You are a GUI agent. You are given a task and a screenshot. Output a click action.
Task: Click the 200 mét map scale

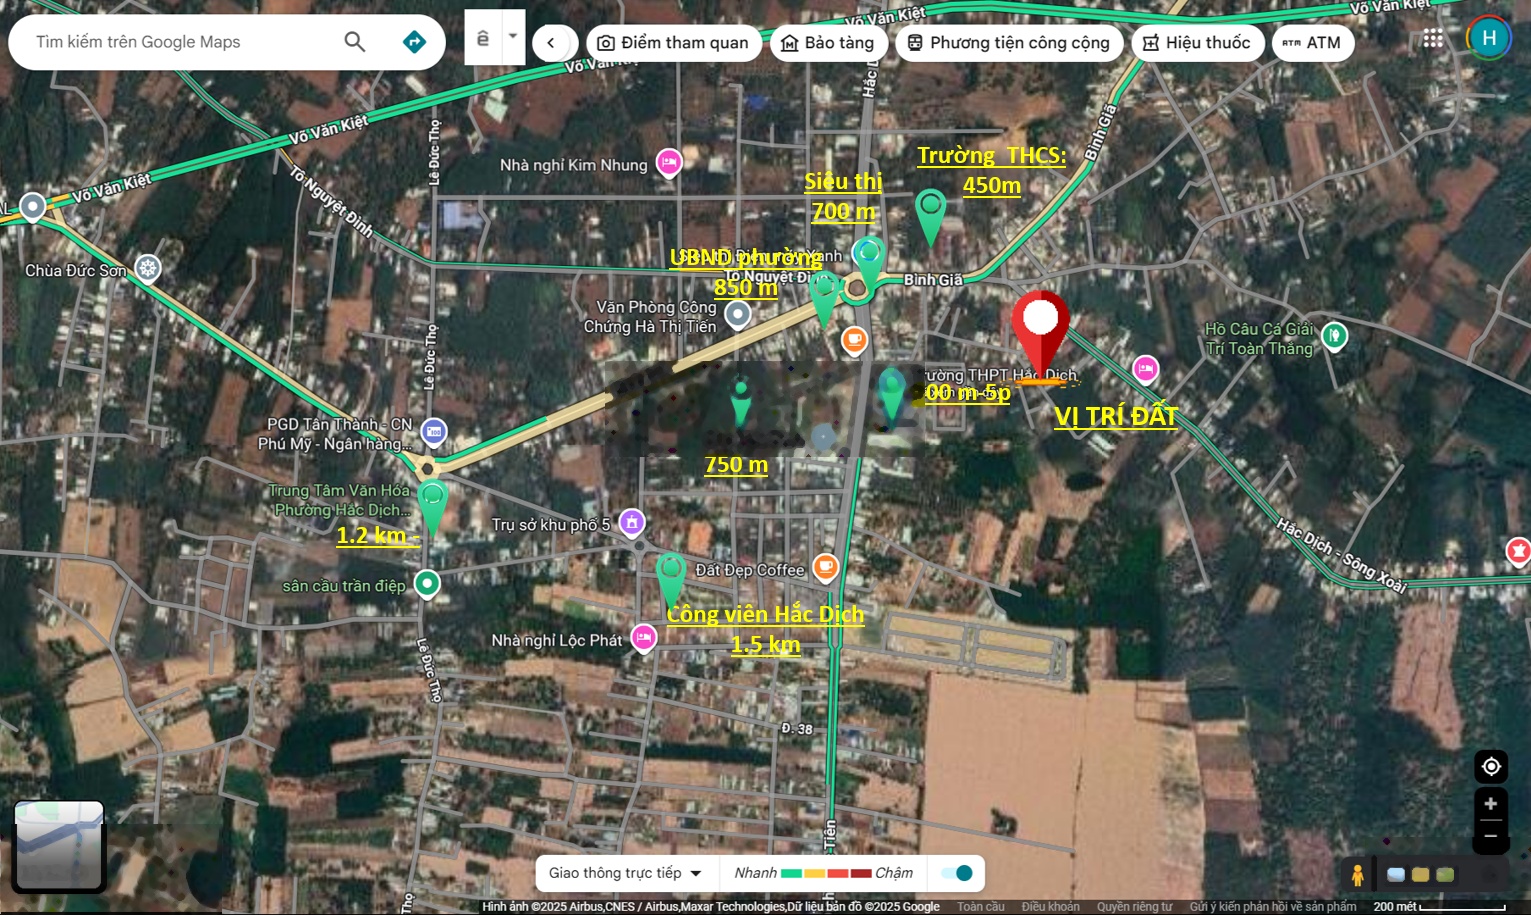[x=1440, y=907]
